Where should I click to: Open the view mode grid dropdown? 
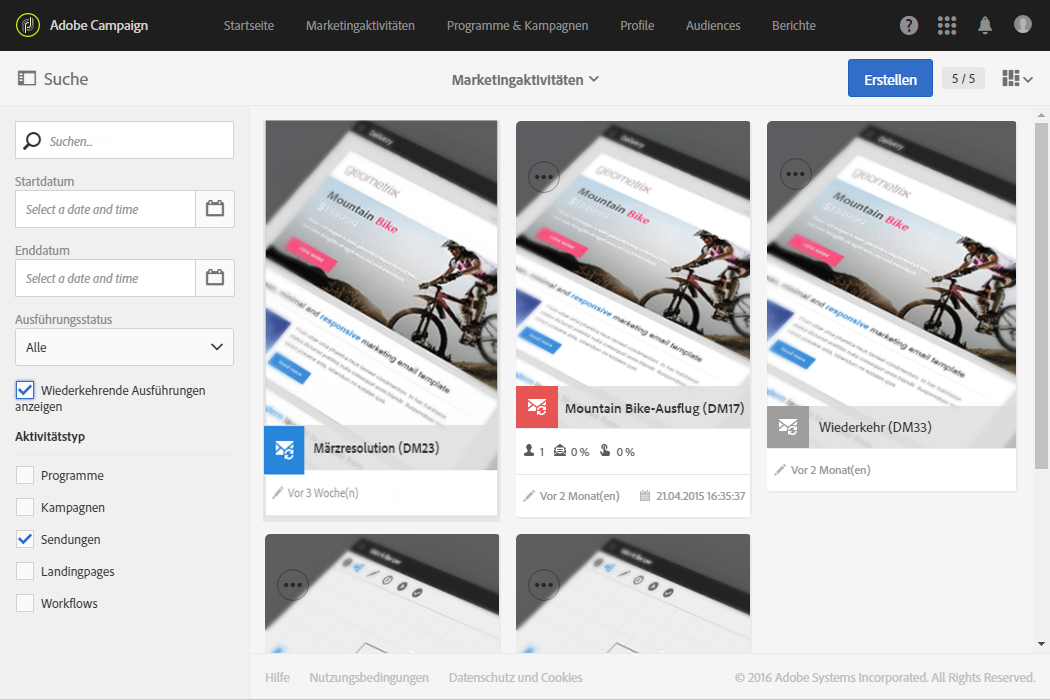(1017, 78)
